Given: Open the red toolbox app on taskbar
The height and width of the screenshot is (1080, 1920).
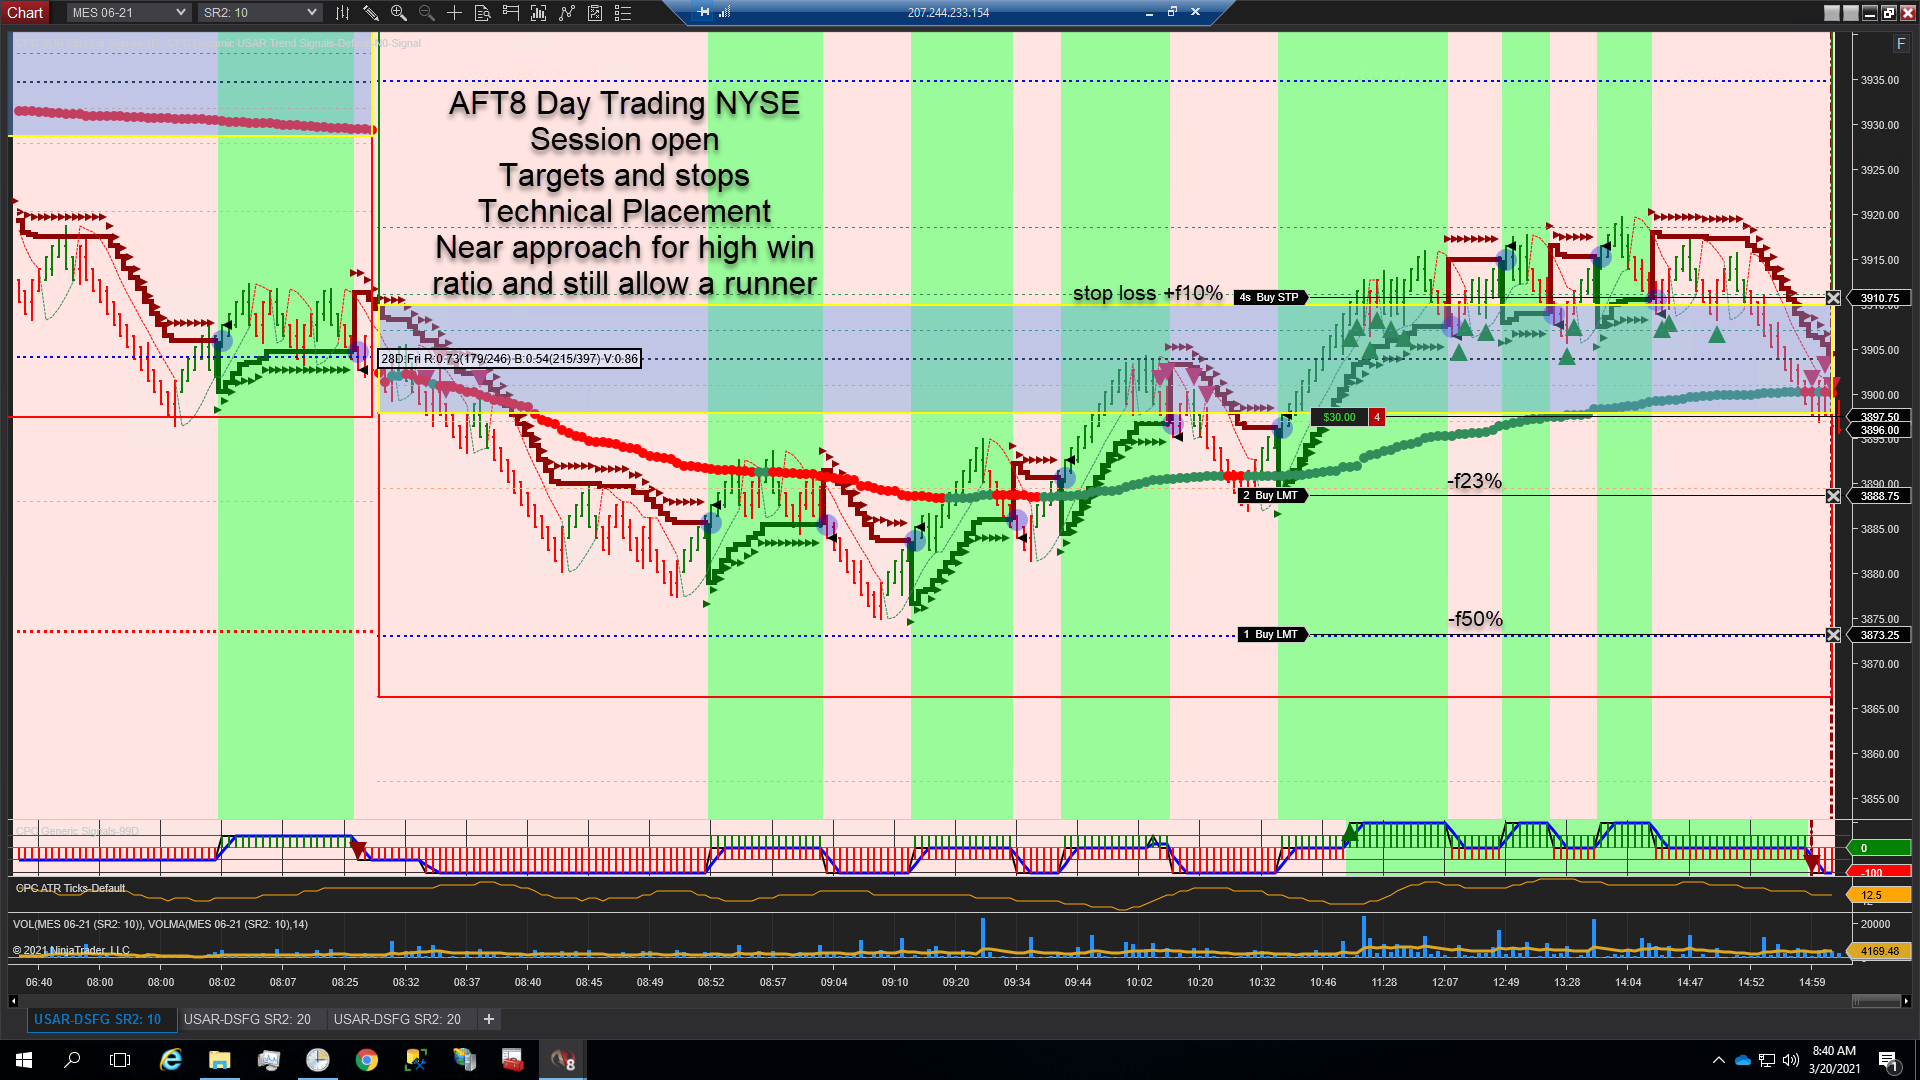Looking at the screenshot, I should (x=513, y=1060).
